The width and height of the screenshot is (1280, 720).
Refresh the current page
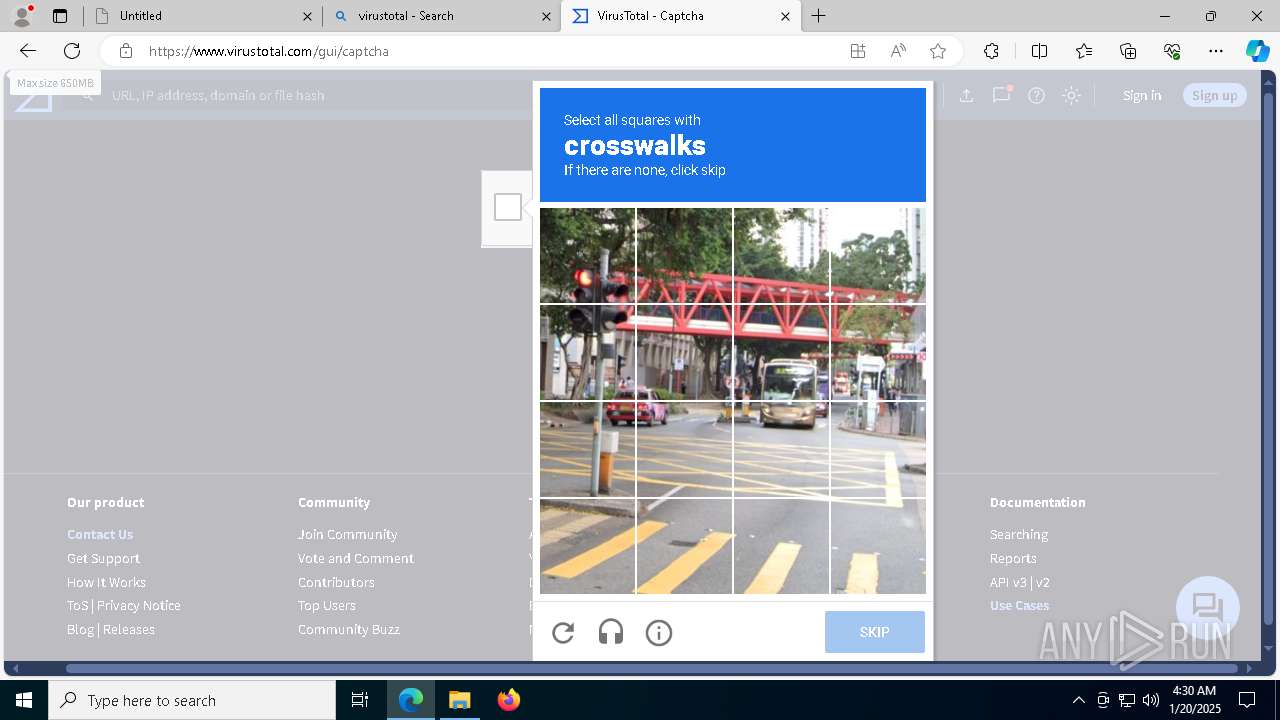click(72, 51)
